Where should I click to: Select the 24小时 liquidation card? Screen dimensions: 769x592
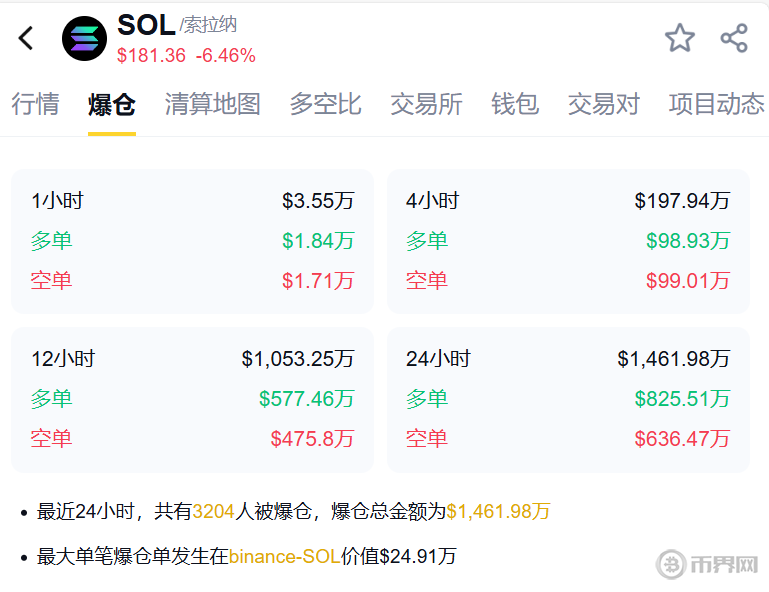click(x=568, y=399)
